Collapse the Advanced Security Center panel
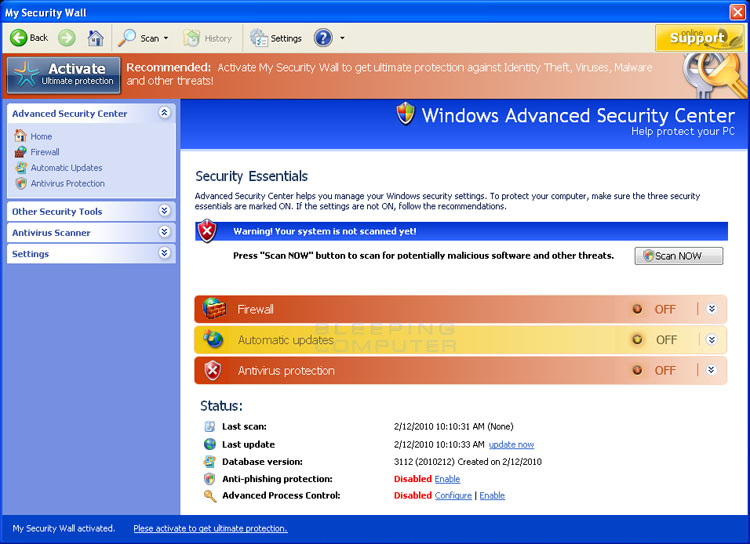Image resolution: width=750 pixels, height=544 pixels. coord(164,113)
